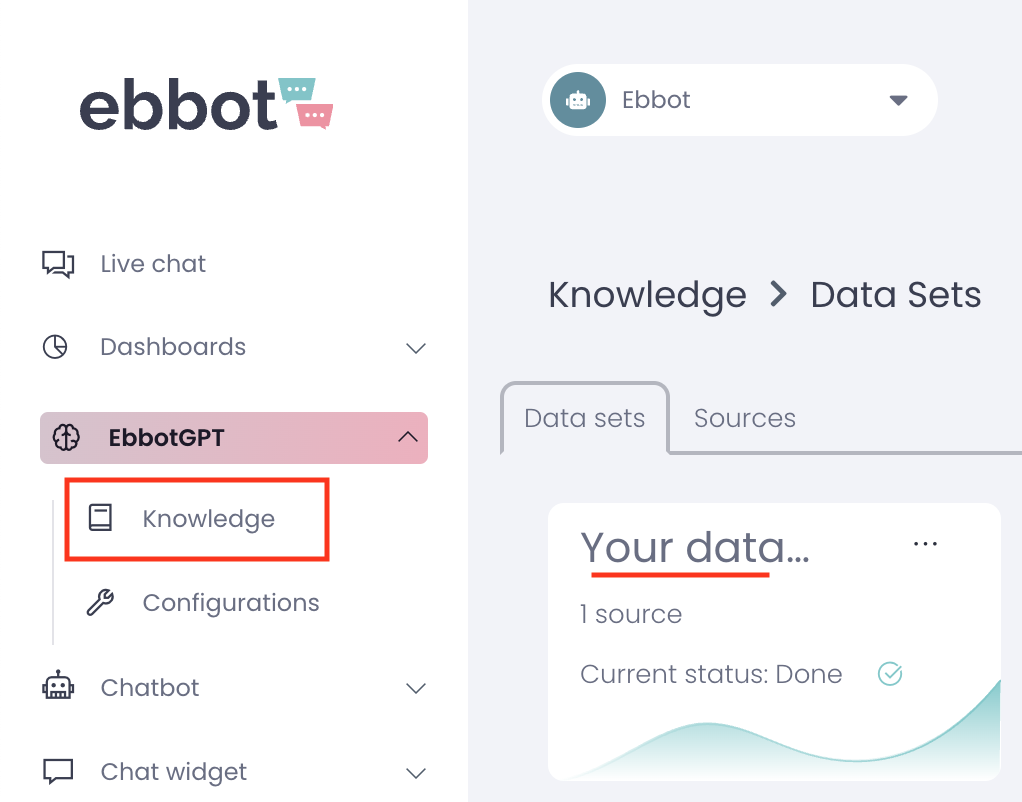The height and width of the screenshot is (802, 1022).
Task: Click the Knowledge book icon
Action: 100,519
